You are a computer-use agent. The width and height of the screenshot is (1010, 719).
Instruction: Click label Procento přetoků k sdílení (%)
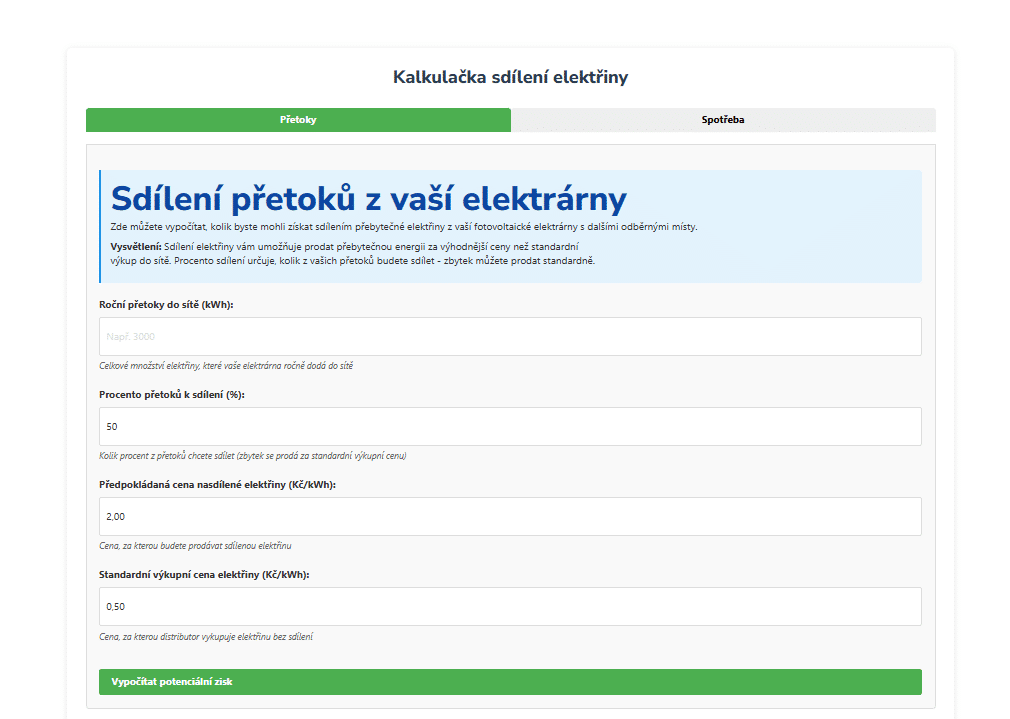click(x=172, y=395)
